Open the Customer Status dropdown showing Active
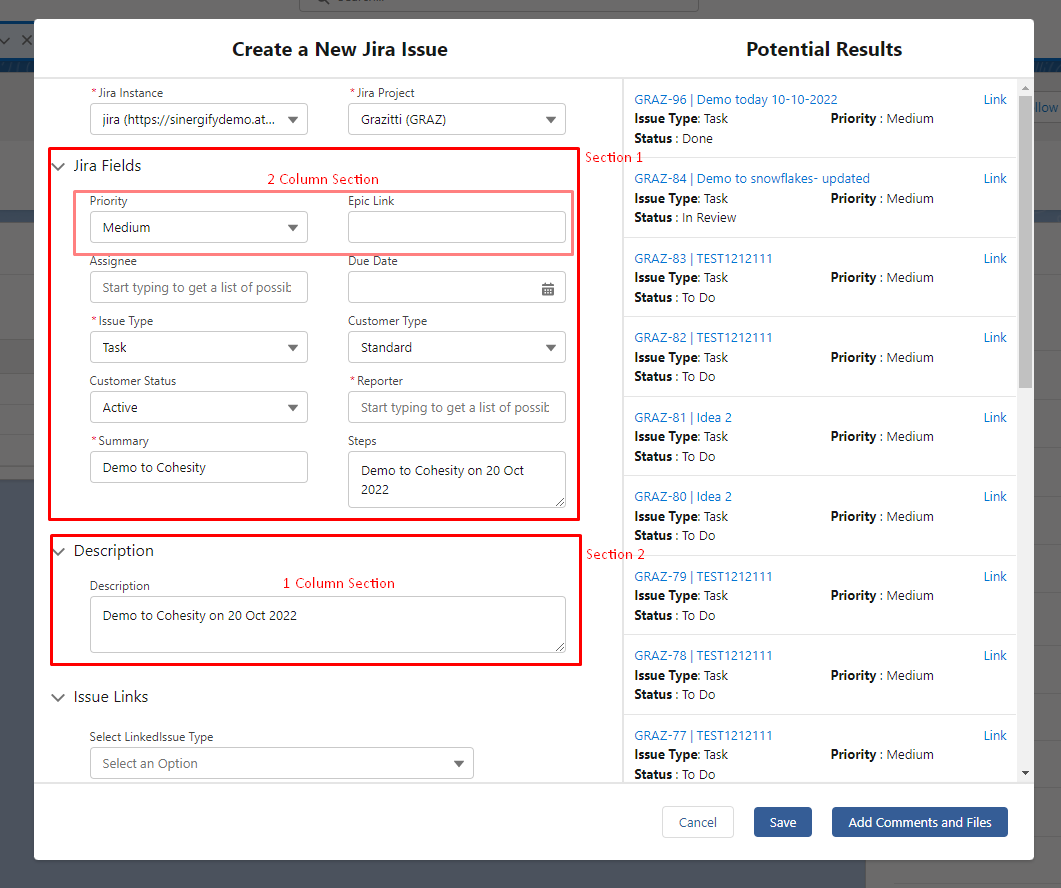The height and width of the screenshot is (888, 1061). (x=199, y=407)
